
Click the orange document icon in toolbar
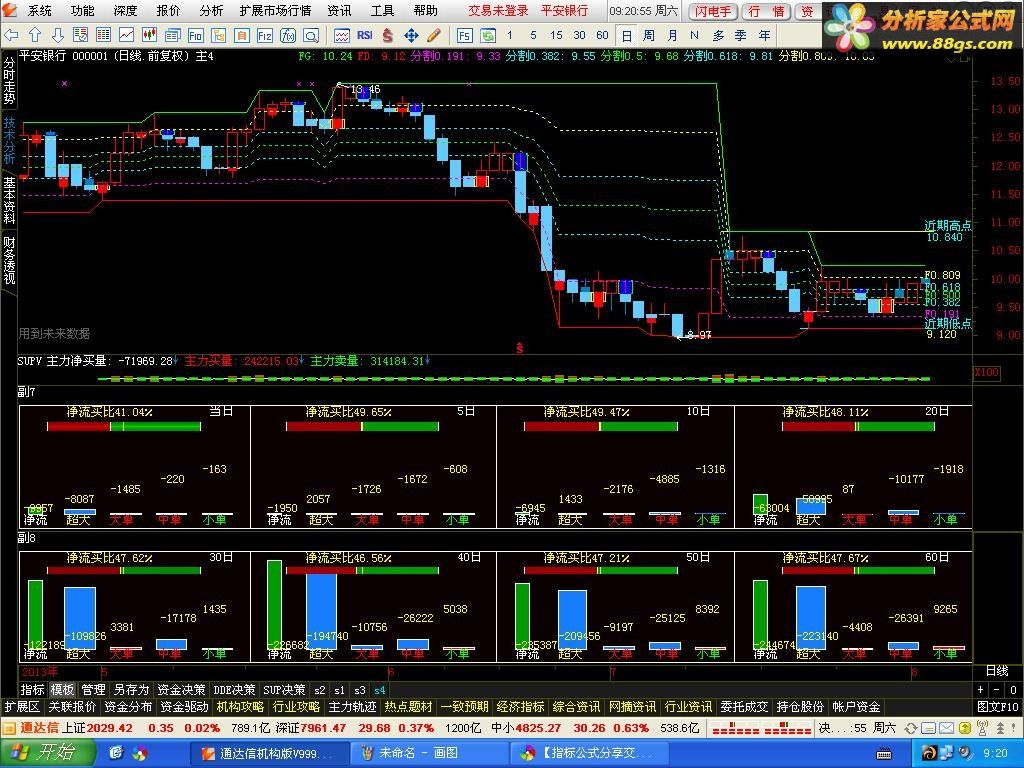242,35
